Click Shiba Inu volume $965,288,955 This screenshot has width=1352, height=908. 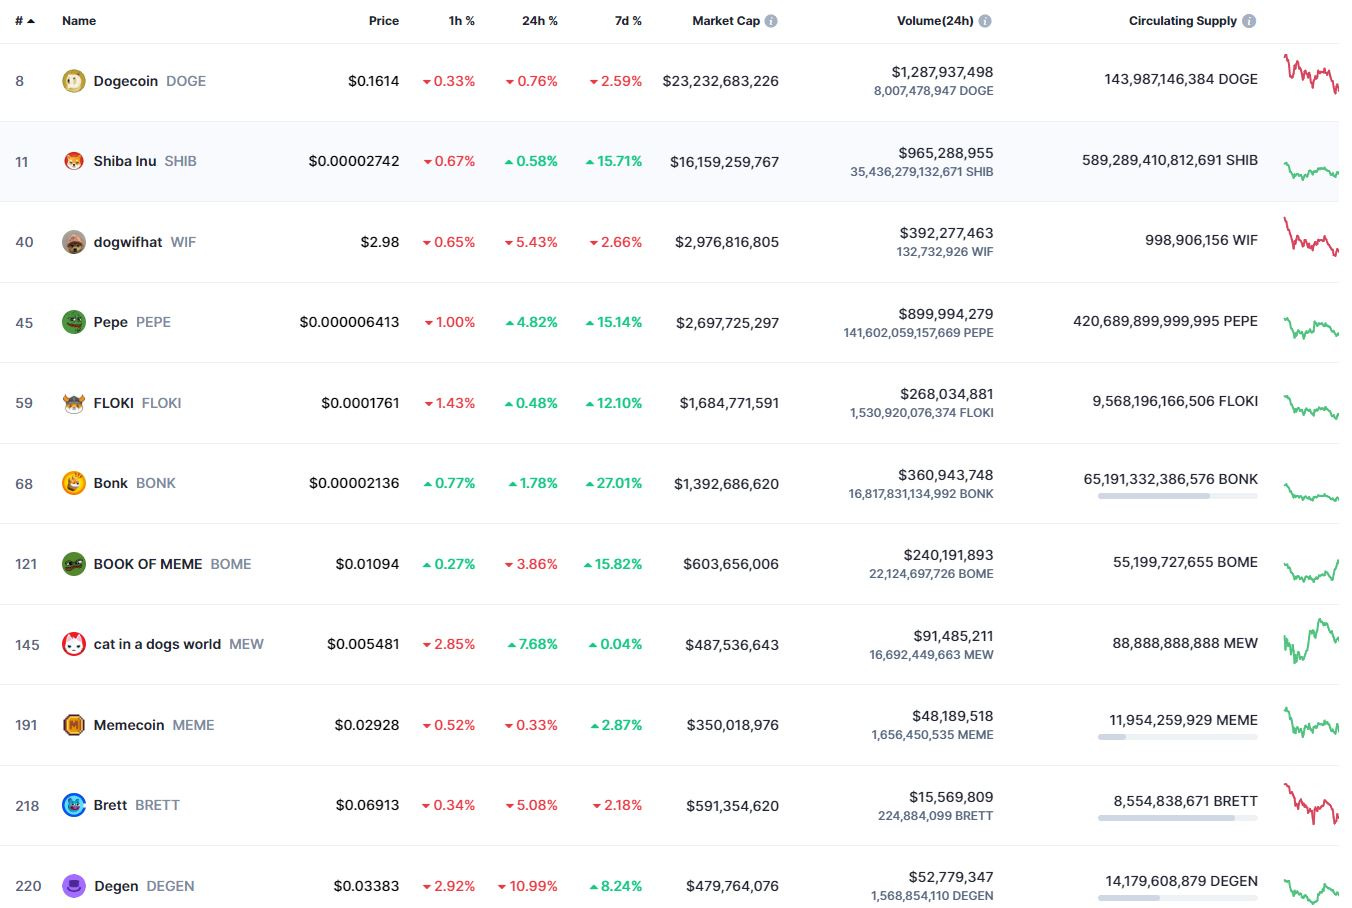tap(946, 153)
